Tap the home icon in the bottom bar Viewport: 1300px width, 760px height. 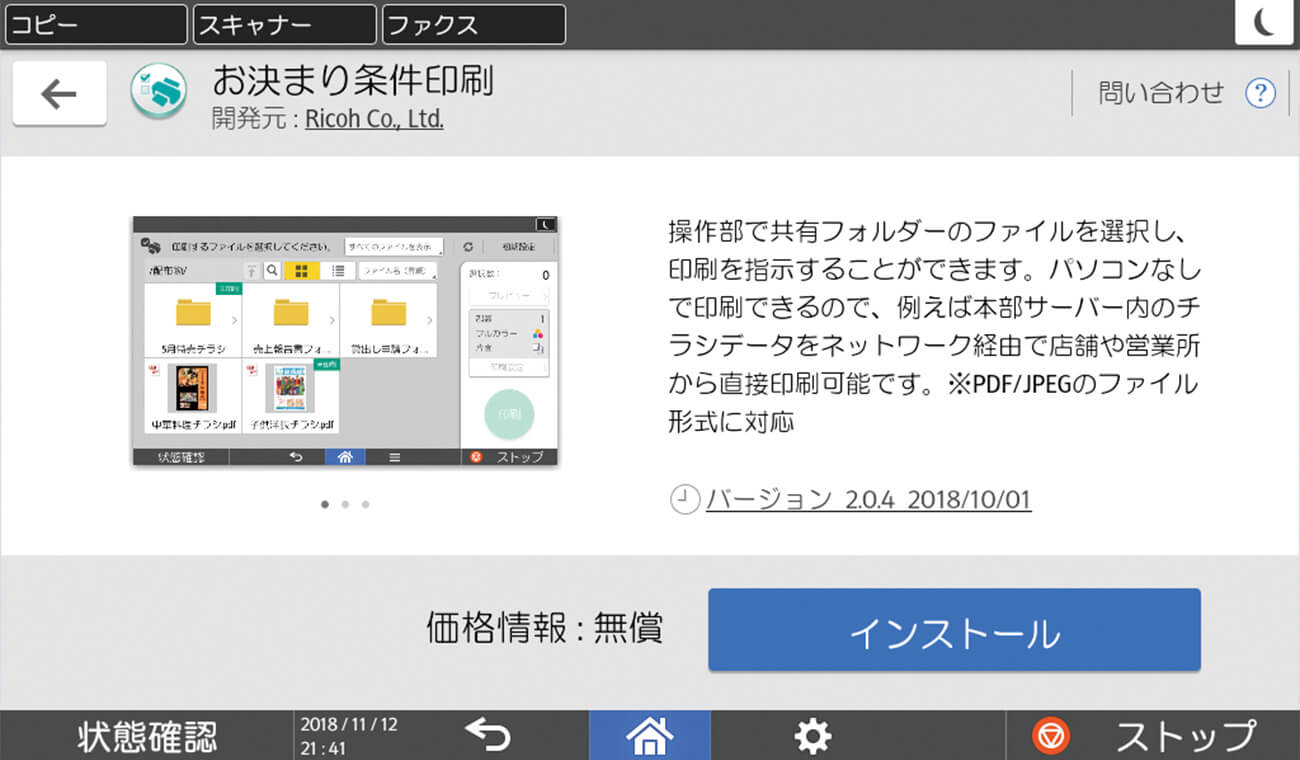click(x=649, y=735)
